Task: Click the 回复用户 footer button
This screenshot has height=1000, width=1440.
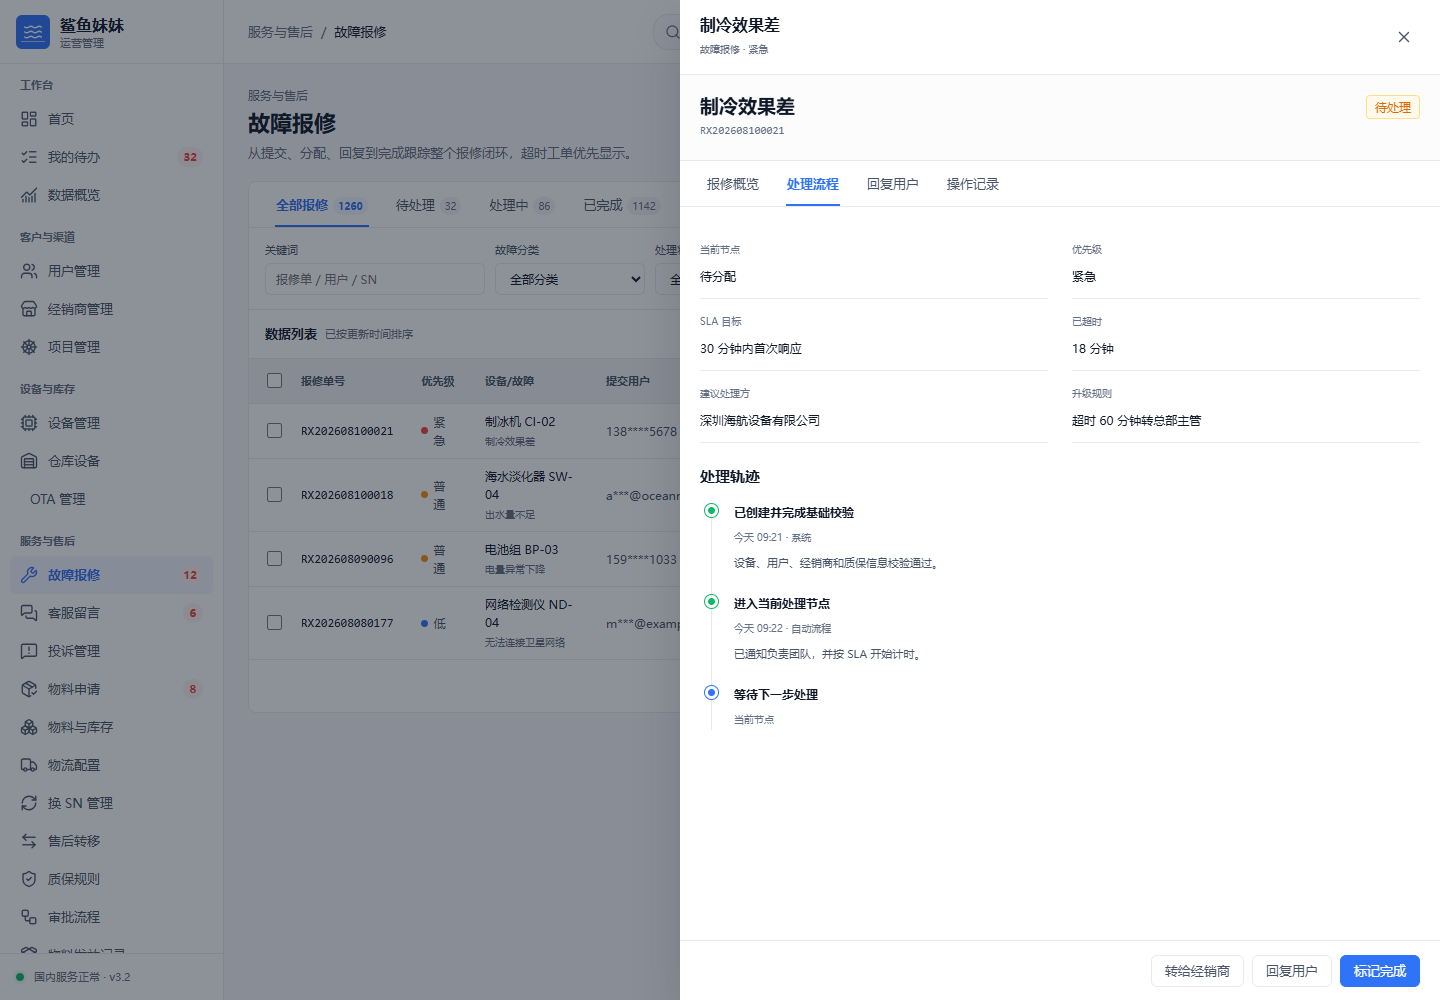Action: tap(1292, 971)
